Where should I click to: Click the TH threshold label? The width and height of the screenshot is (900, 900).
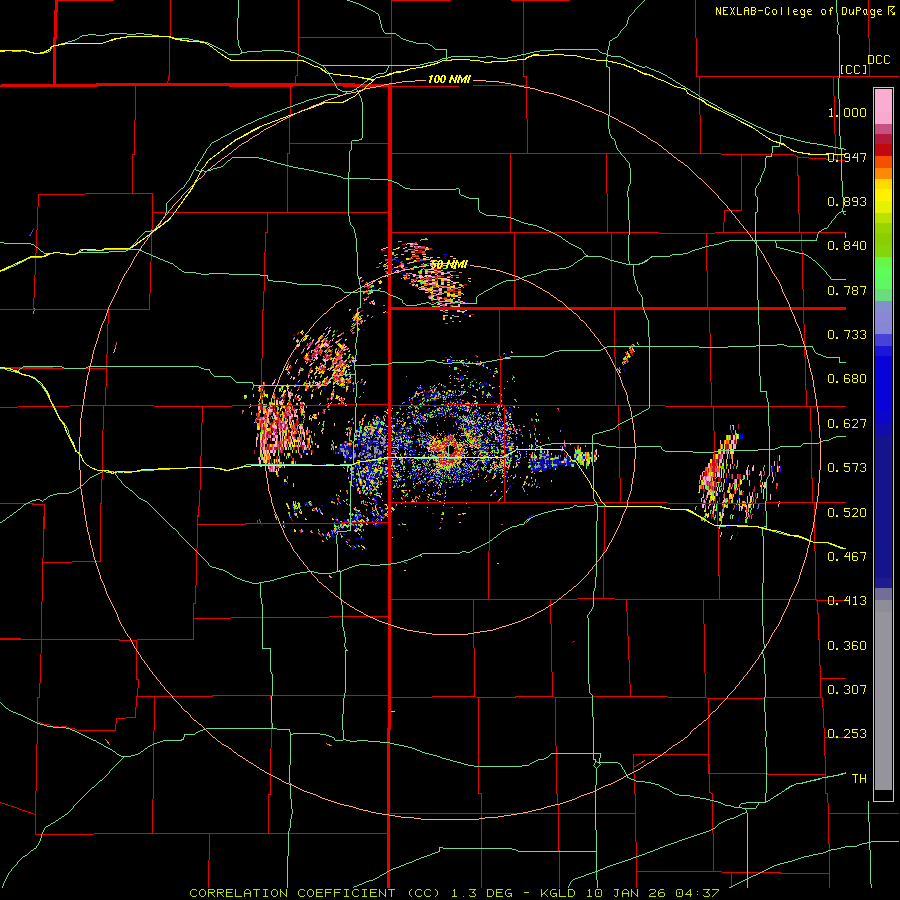859,778
